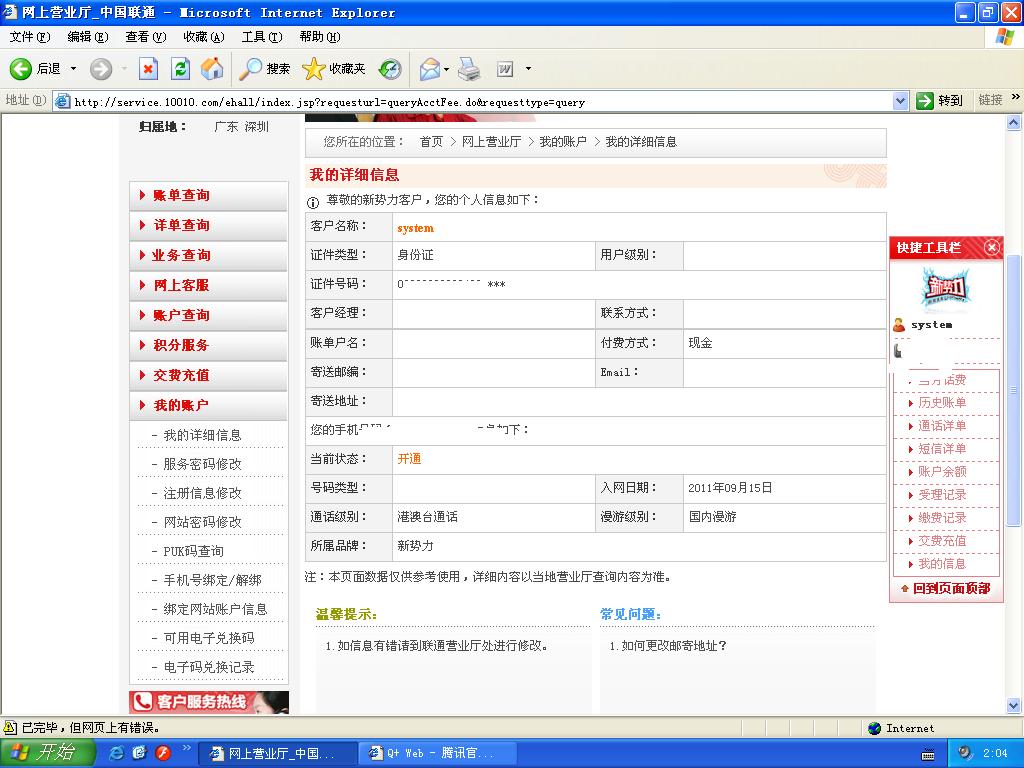Image resolution: width=1024 pixels, height=768 pixels.
Task: Expand the 积分服务 sidebar section
Action: tap(181, 346)
